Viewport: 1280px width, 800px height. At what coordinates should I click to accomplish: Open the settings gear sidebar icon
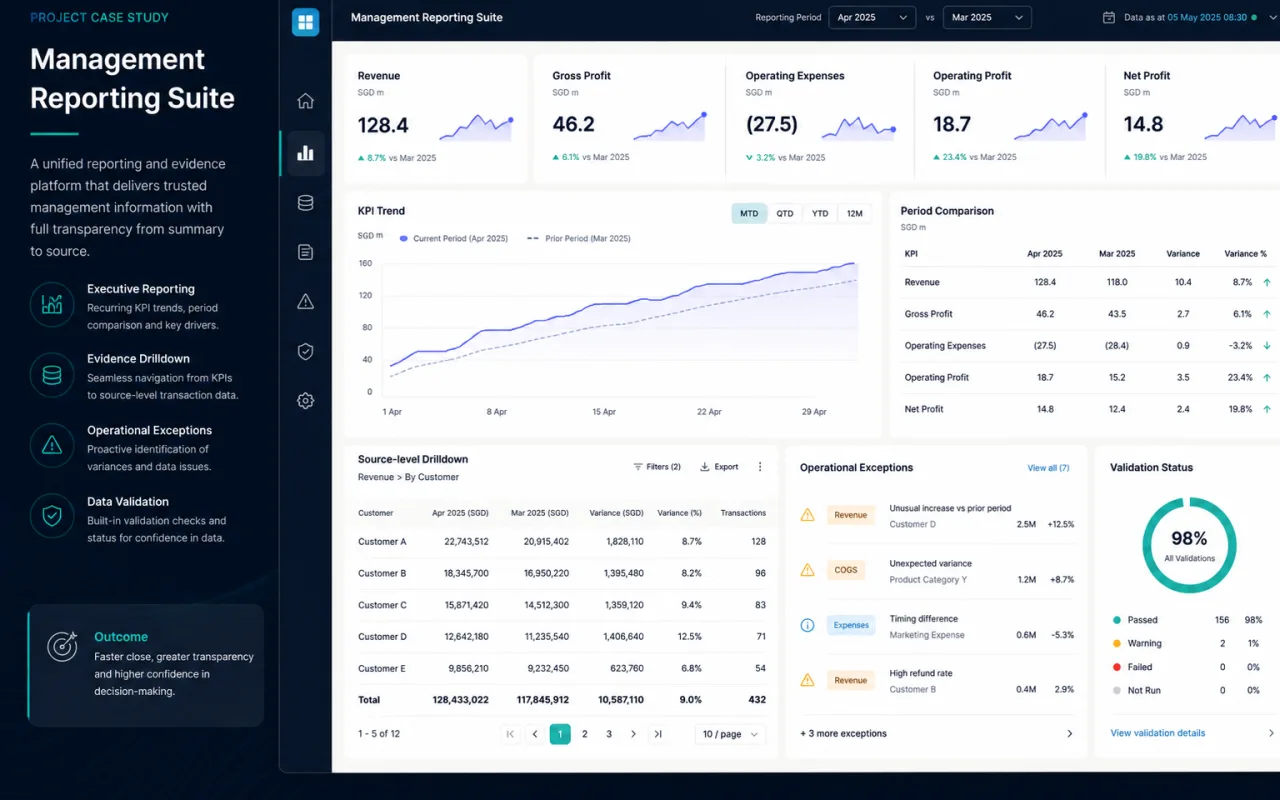coord(305,401)
